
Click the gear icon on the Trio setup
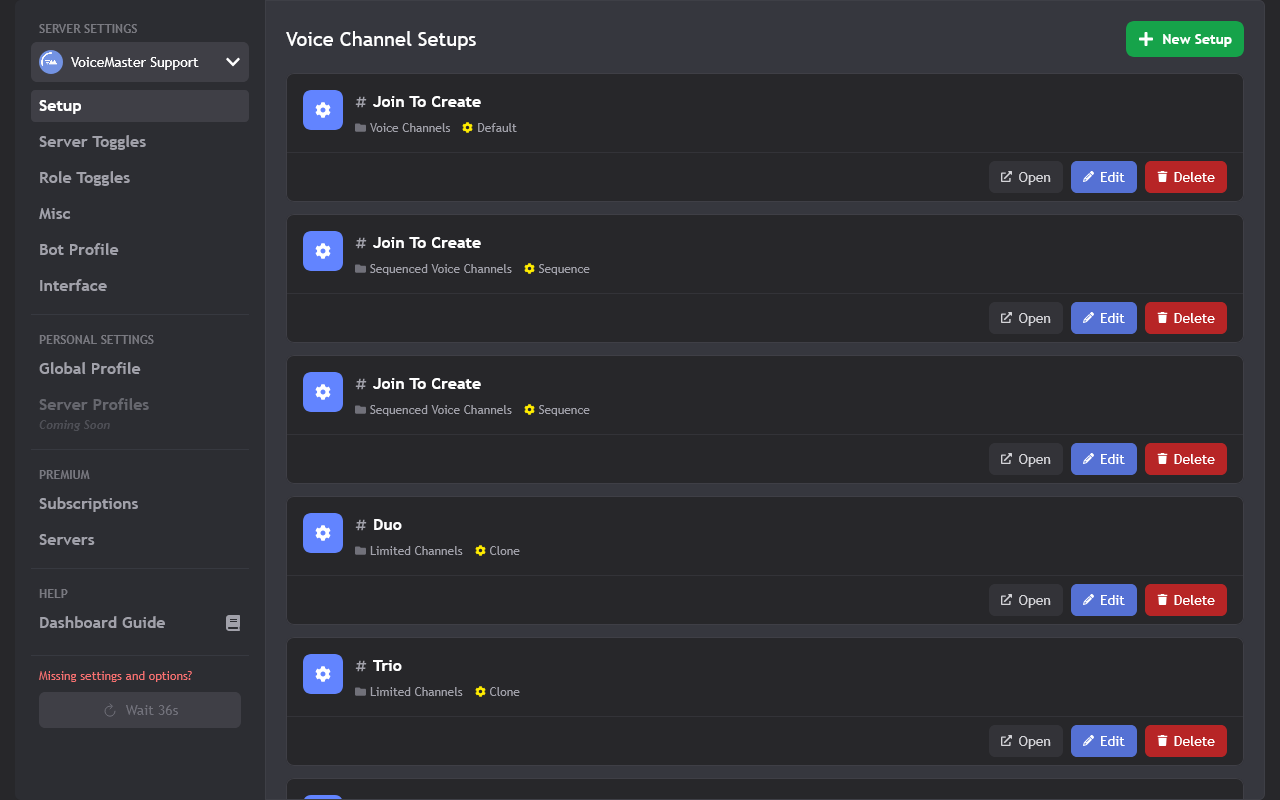click(323, 674)
